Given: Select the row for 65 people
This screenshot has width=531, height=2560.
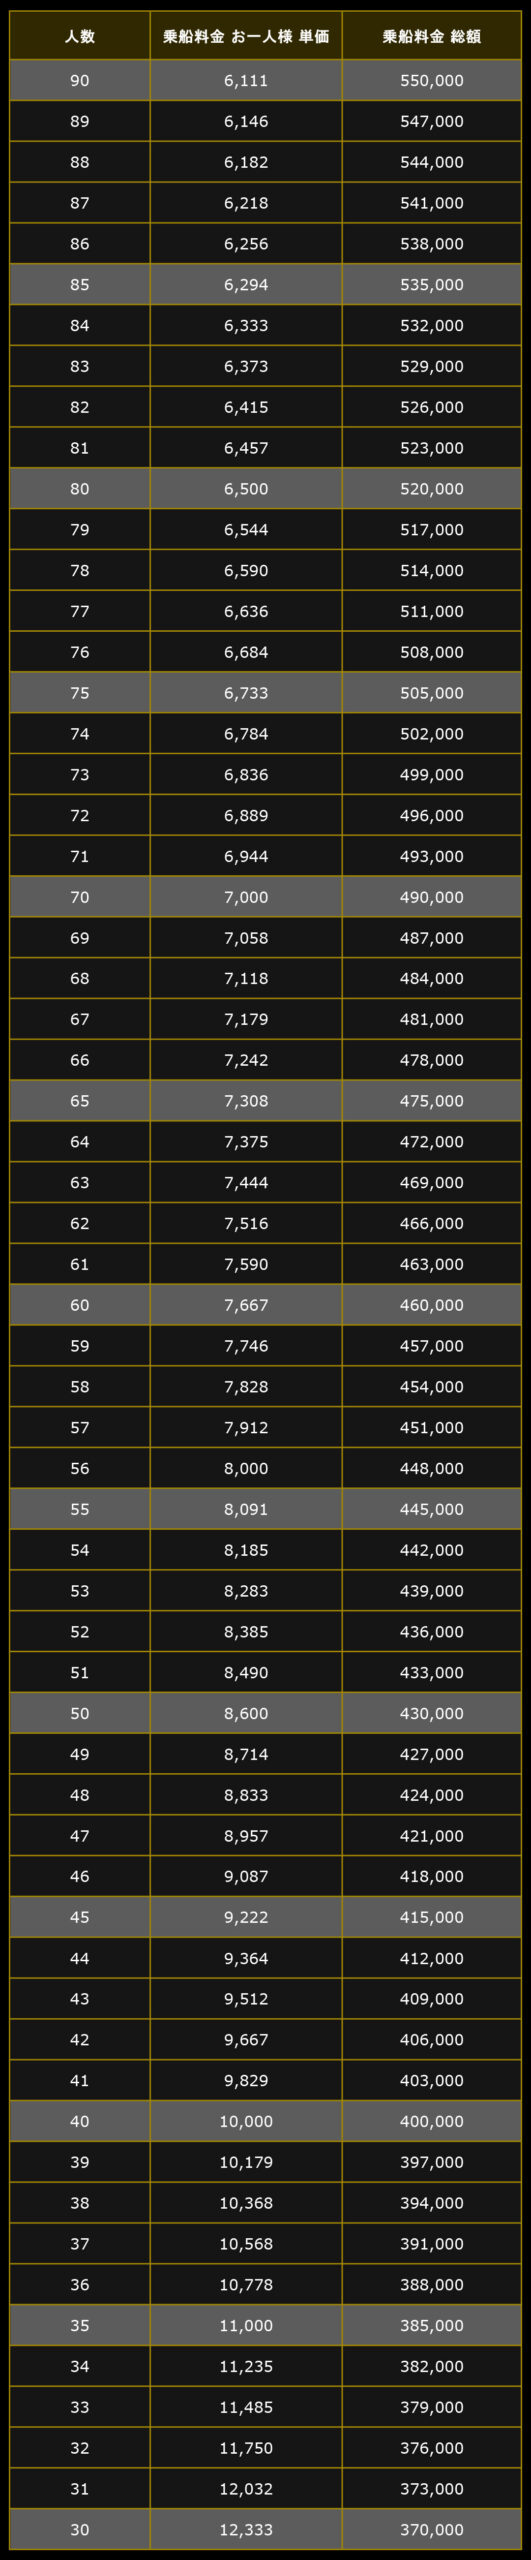Looking at the screenshot, I should 265,1101.
